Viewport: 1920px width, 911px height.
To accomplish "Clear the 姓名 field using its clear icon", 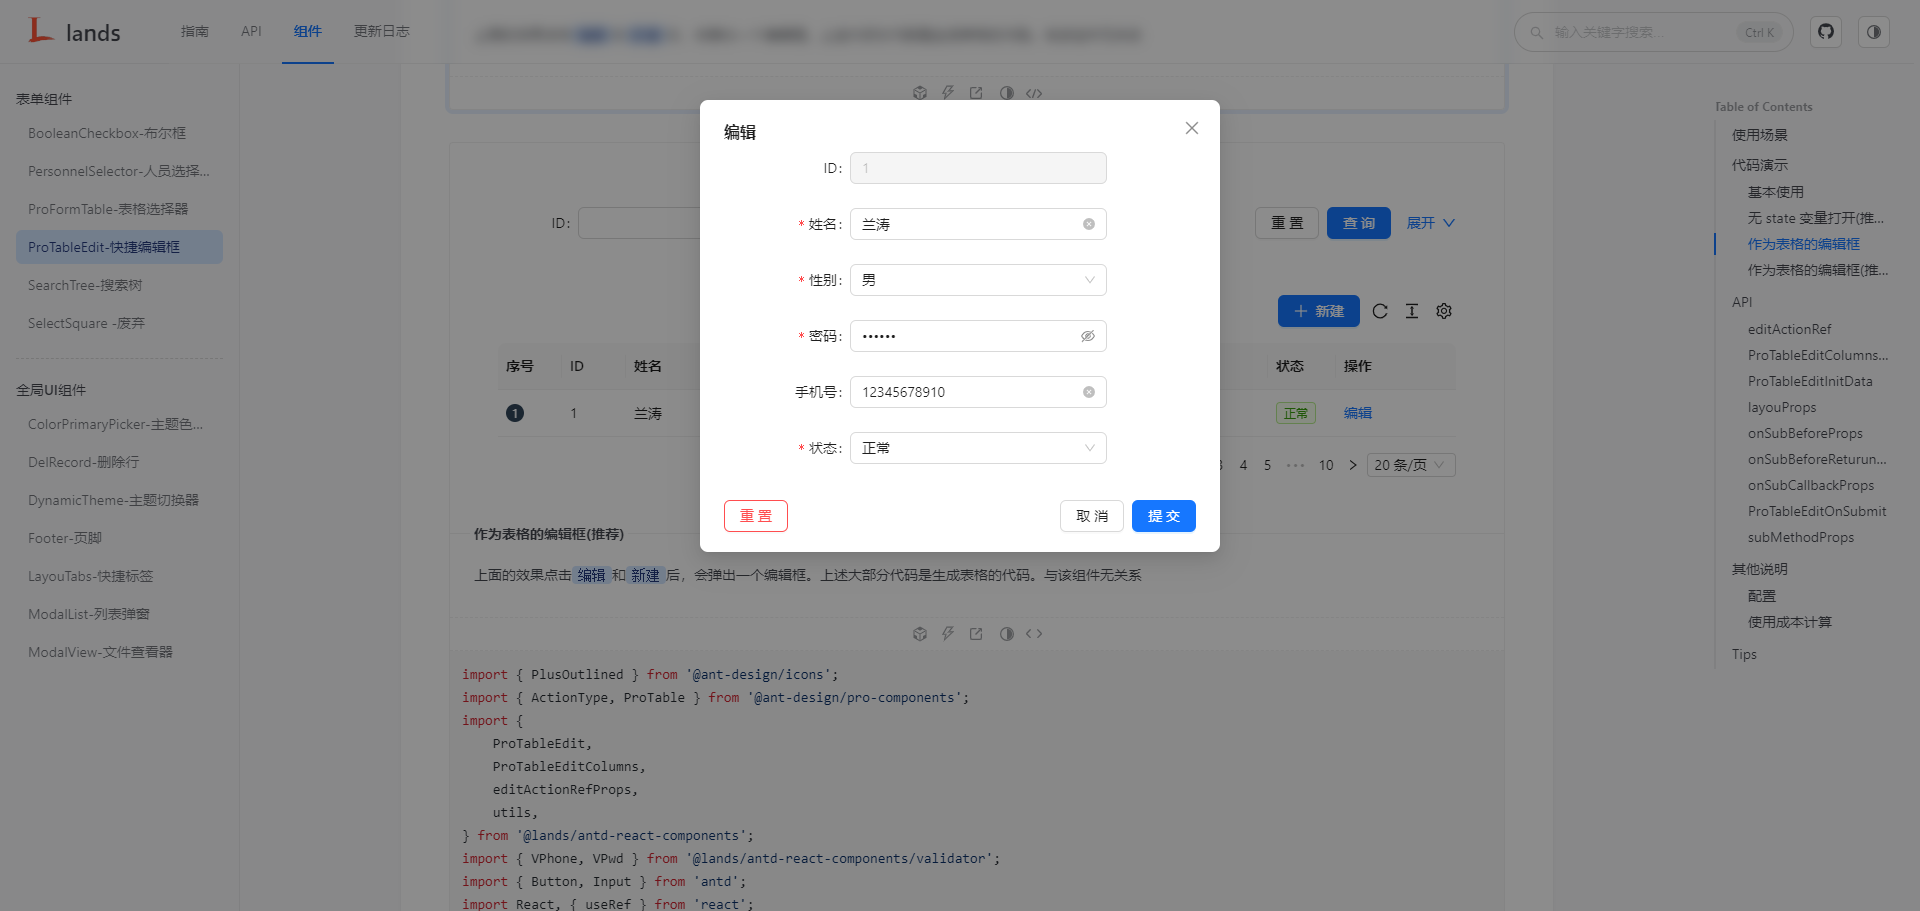I will pos(1088,224).
